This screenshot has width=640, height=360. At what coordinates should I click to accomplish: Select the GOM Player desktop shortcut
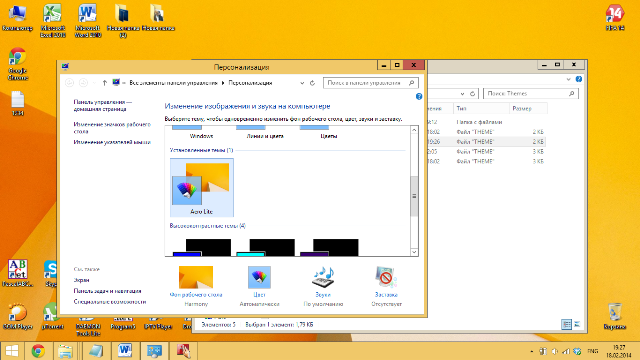[17, 316]
